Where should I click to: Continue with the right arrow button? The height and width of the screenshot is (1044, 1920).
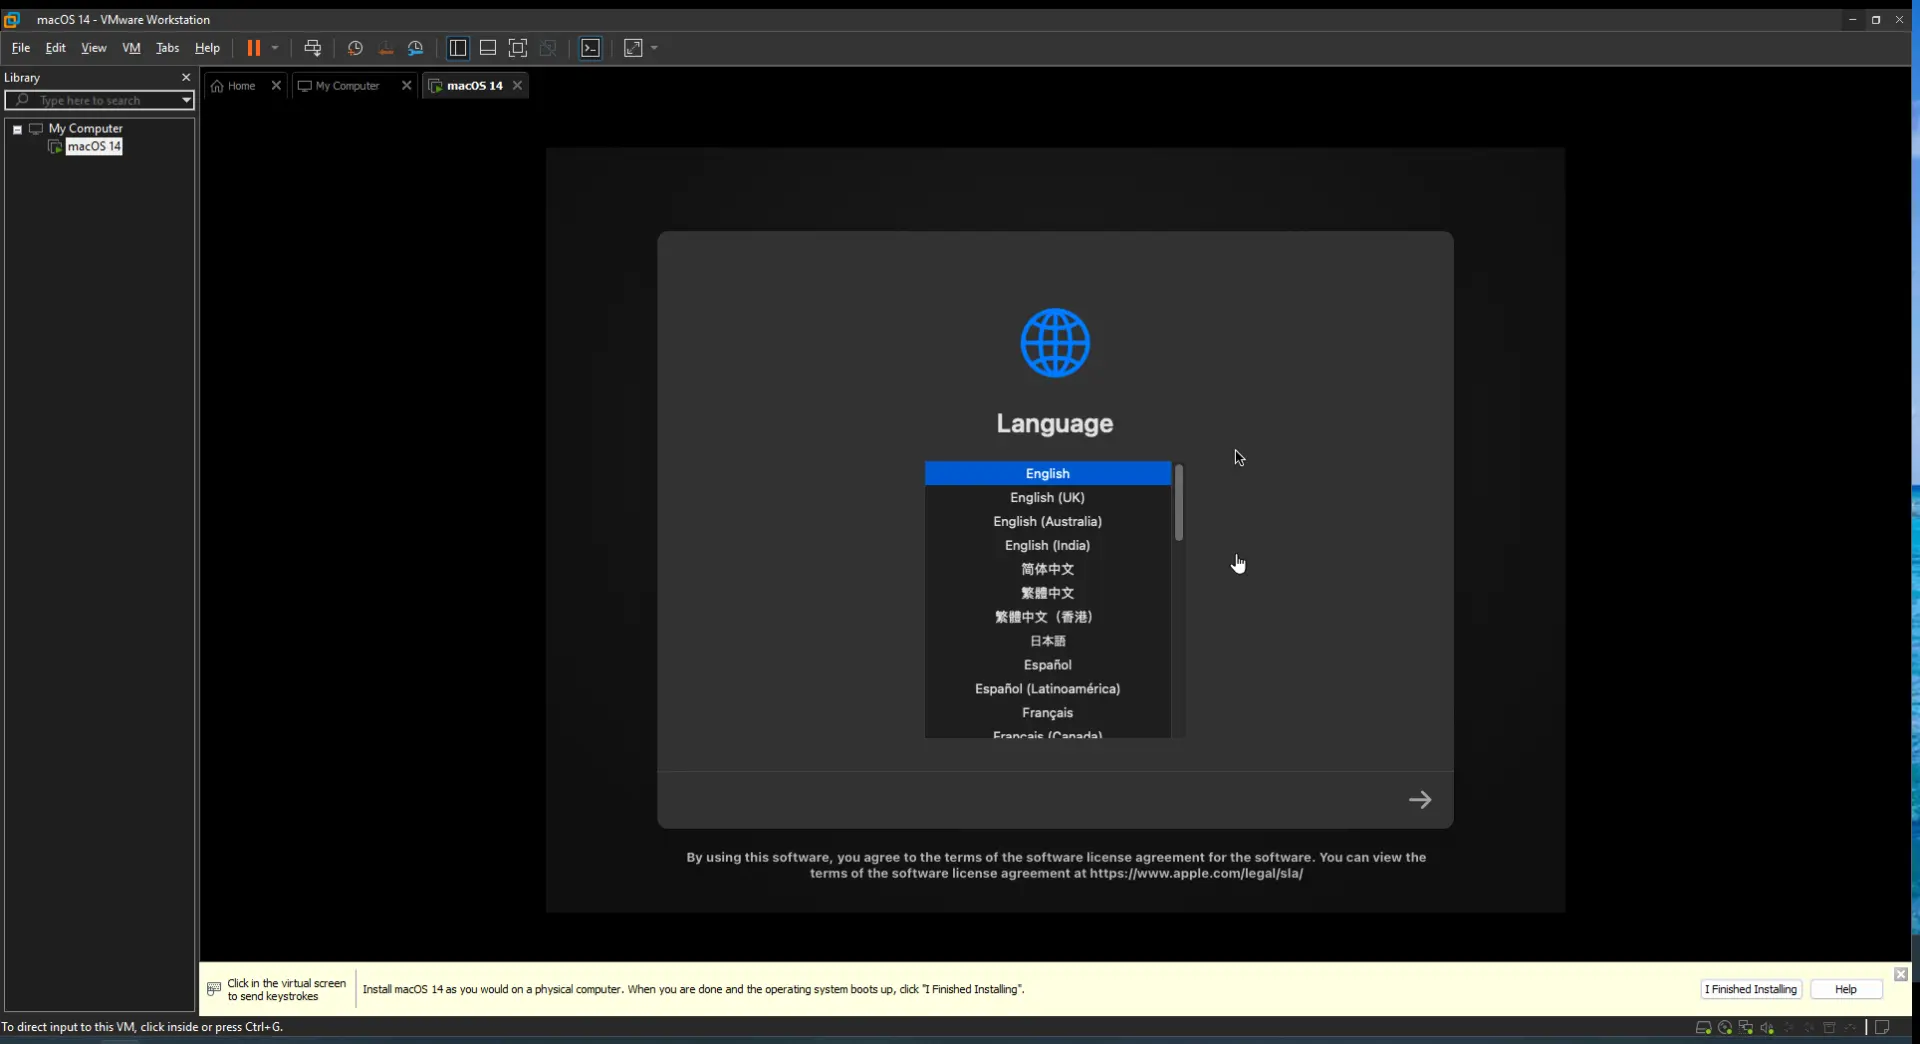coord(1420,800)
